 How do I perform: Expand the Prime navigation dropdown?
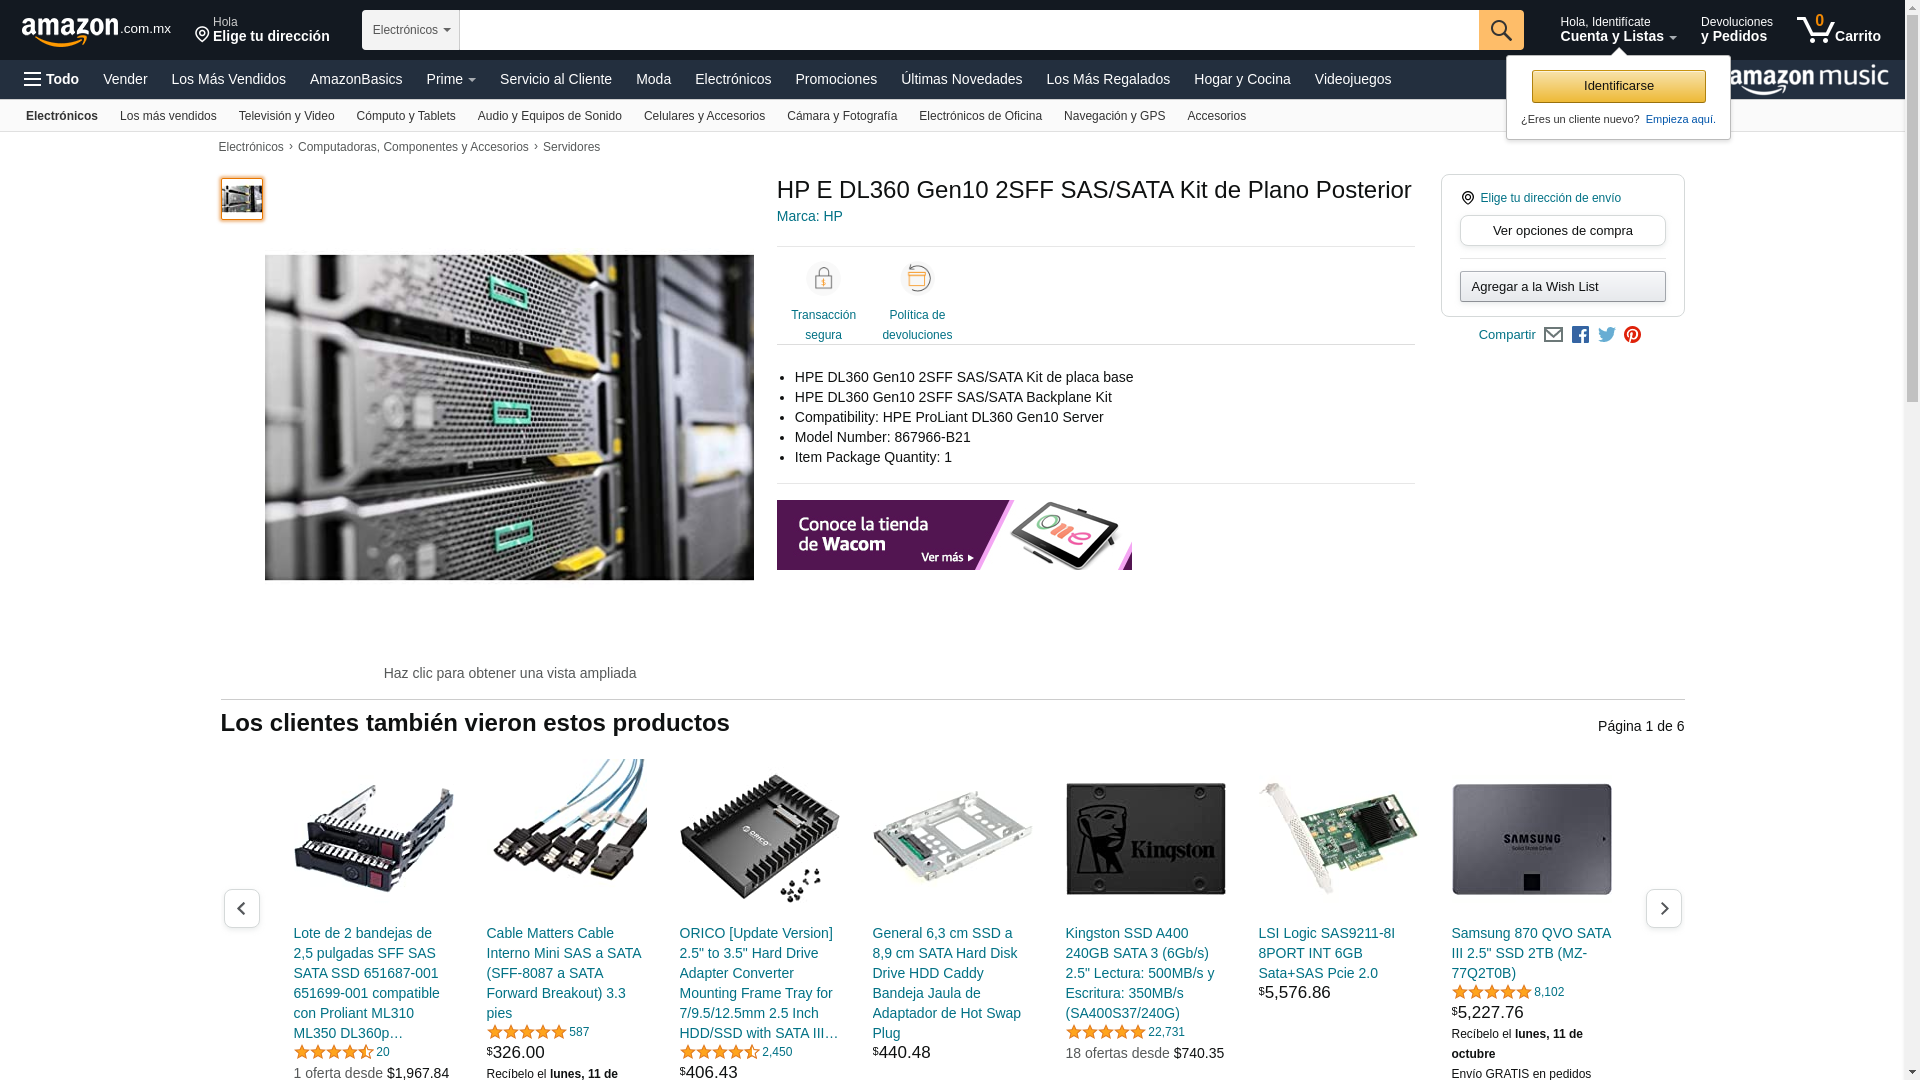tap(450, 79)
